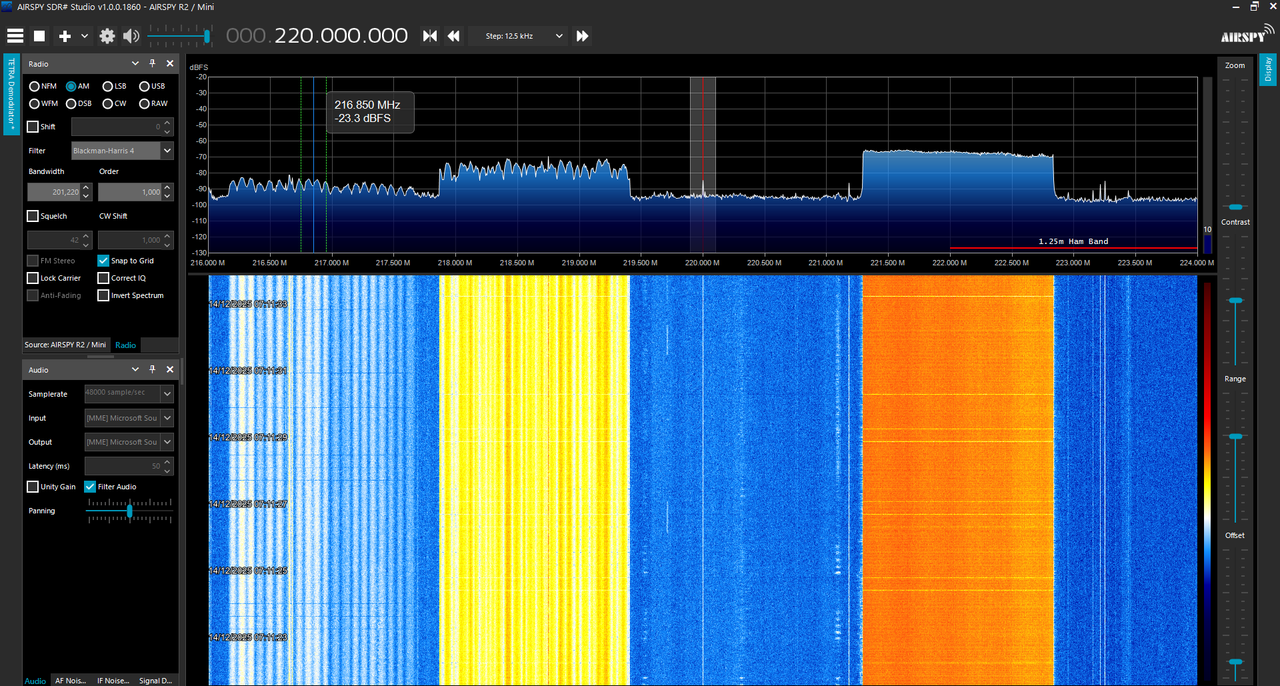Click the Bandwidth value field
This screenshot has height=686, width=1280.
[61, 192]
